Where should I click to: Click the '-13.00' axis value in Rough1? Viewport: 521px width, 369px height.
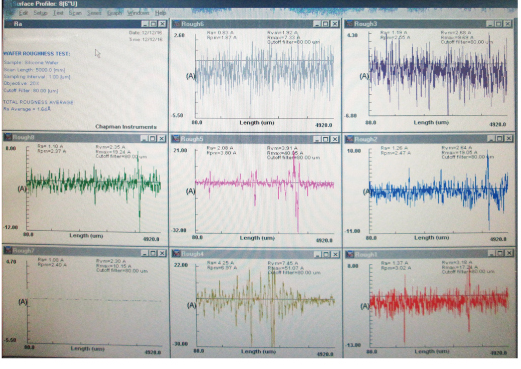click(x=353, y=345)
